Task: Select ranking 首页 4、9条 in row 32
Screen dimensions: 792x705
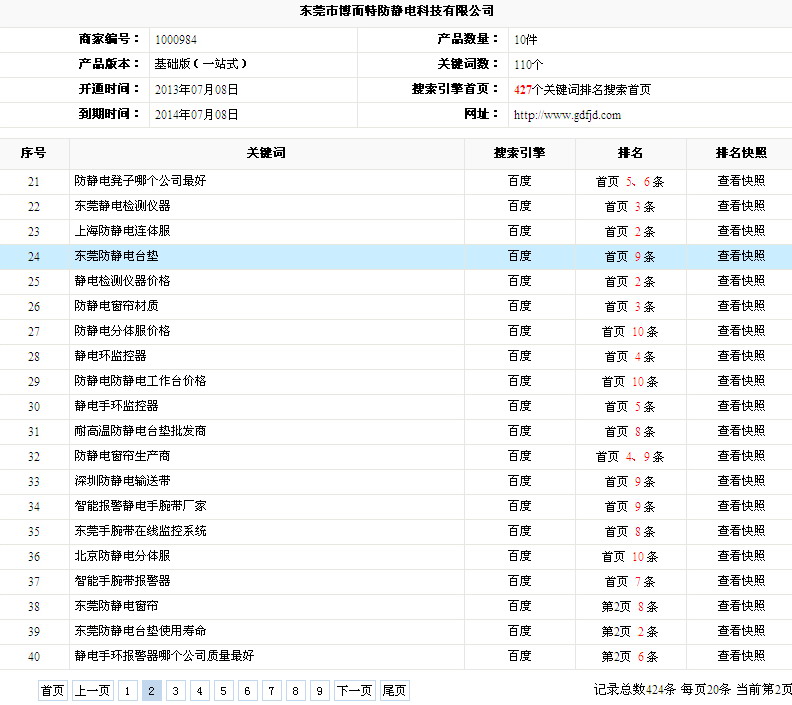Action: [630, 457]
